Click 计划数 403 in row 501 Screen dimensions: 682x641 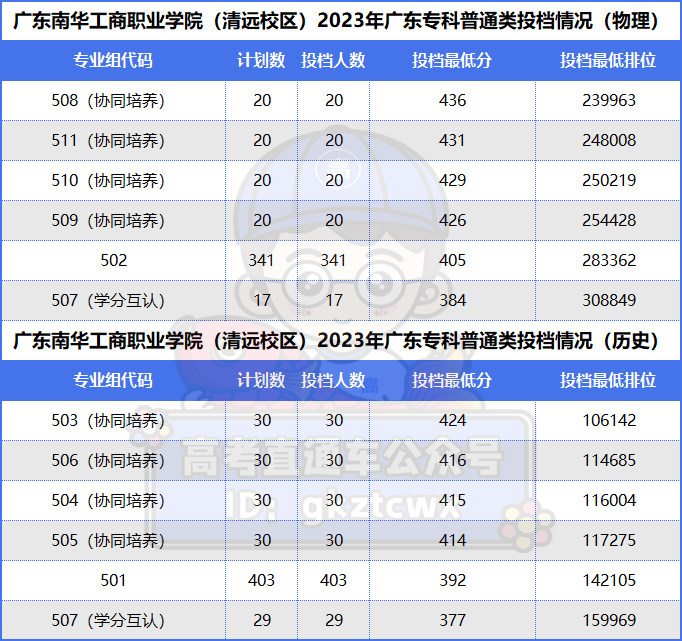tap(261, 581)
